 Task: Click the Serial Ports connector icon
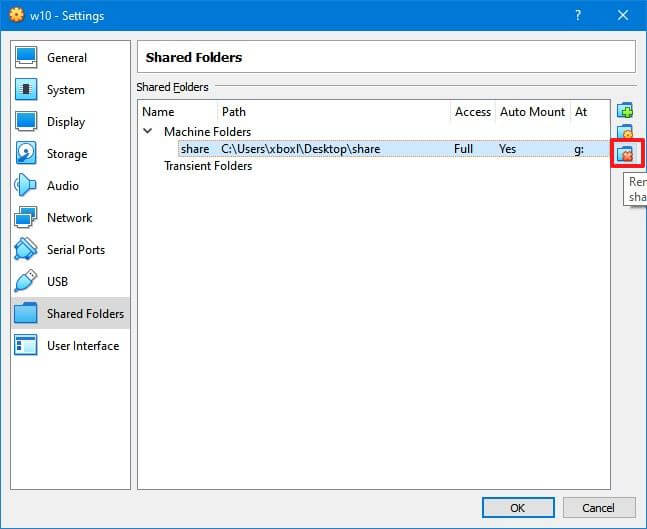pos(26,249)
